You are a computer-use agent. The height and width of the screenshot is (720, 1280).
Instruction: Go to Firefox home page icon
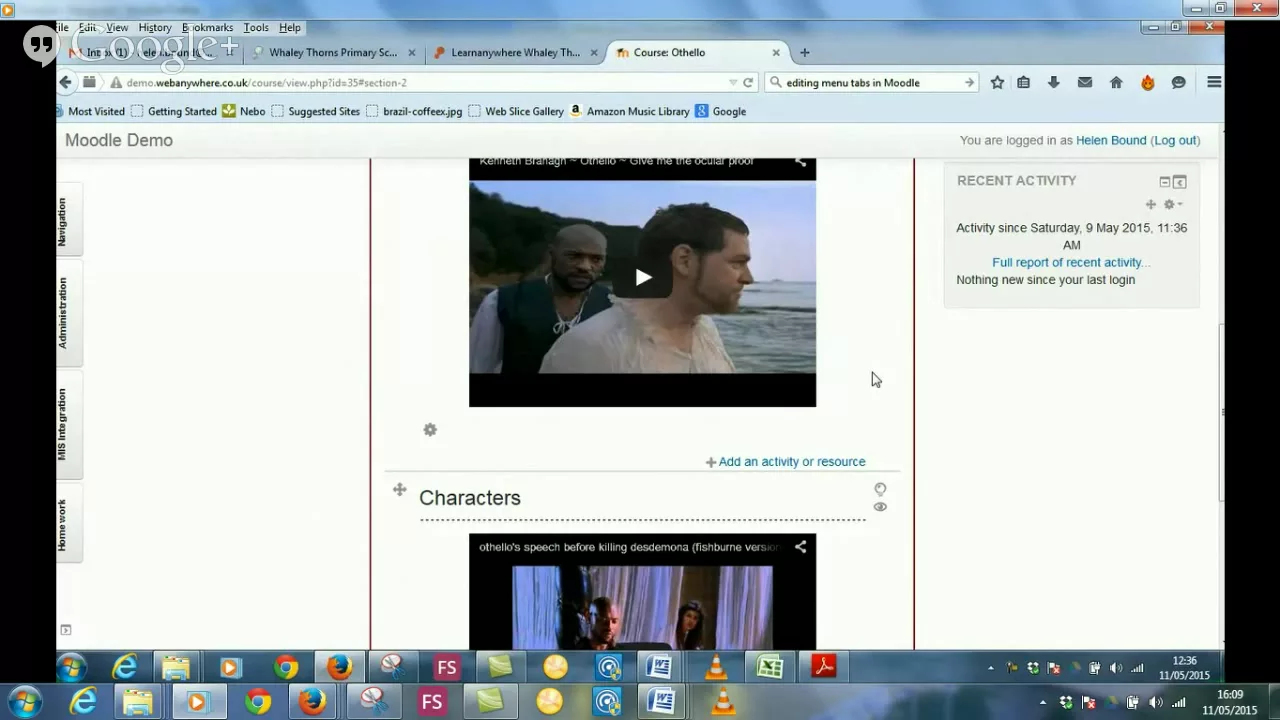(1116, 83)
